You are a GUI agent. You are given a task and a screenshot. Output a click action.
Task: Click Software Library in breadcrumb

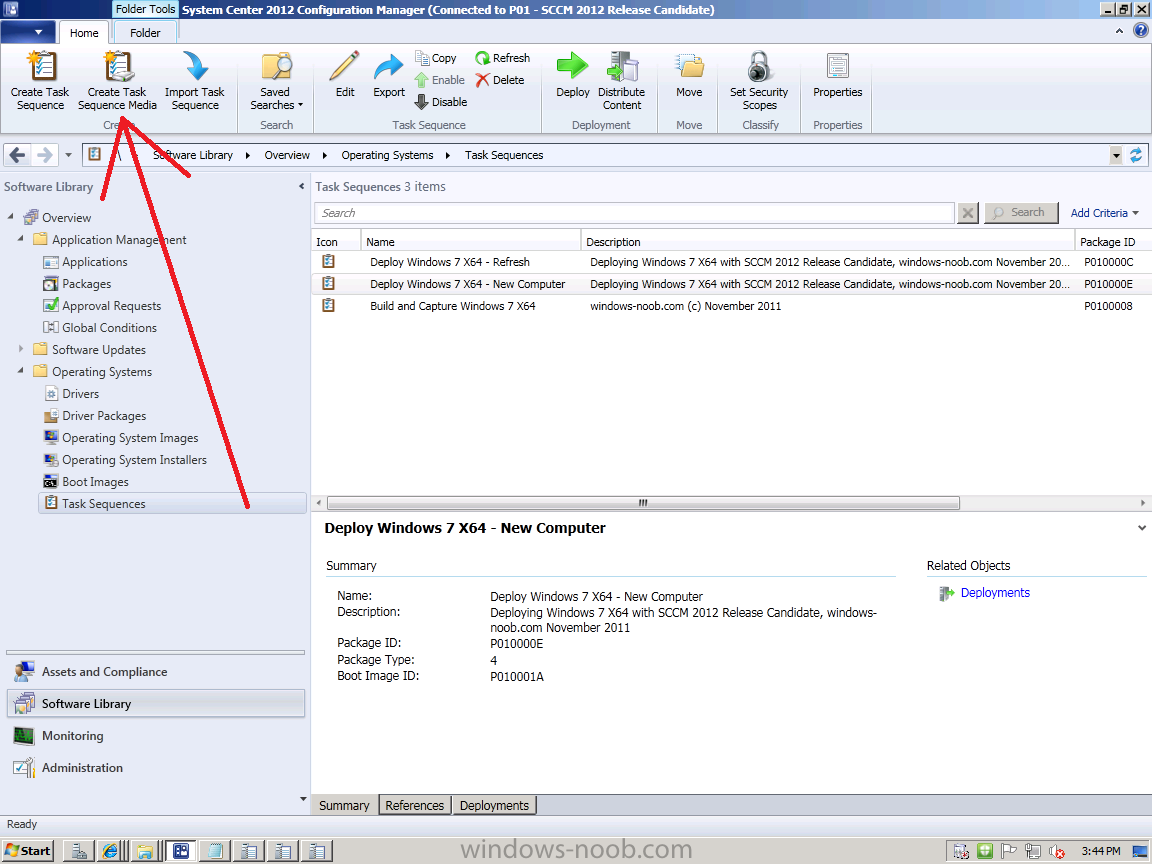point(192,155)
